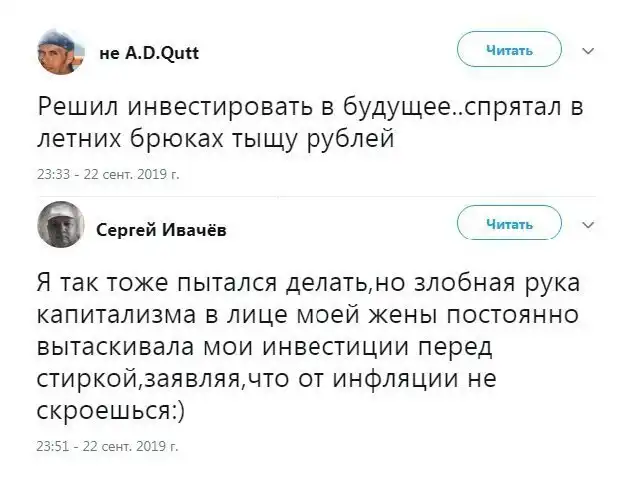This screenshot has height=479, width=634.
Task: Click the word "стиркой" in the reply
Action: [93, 381]
